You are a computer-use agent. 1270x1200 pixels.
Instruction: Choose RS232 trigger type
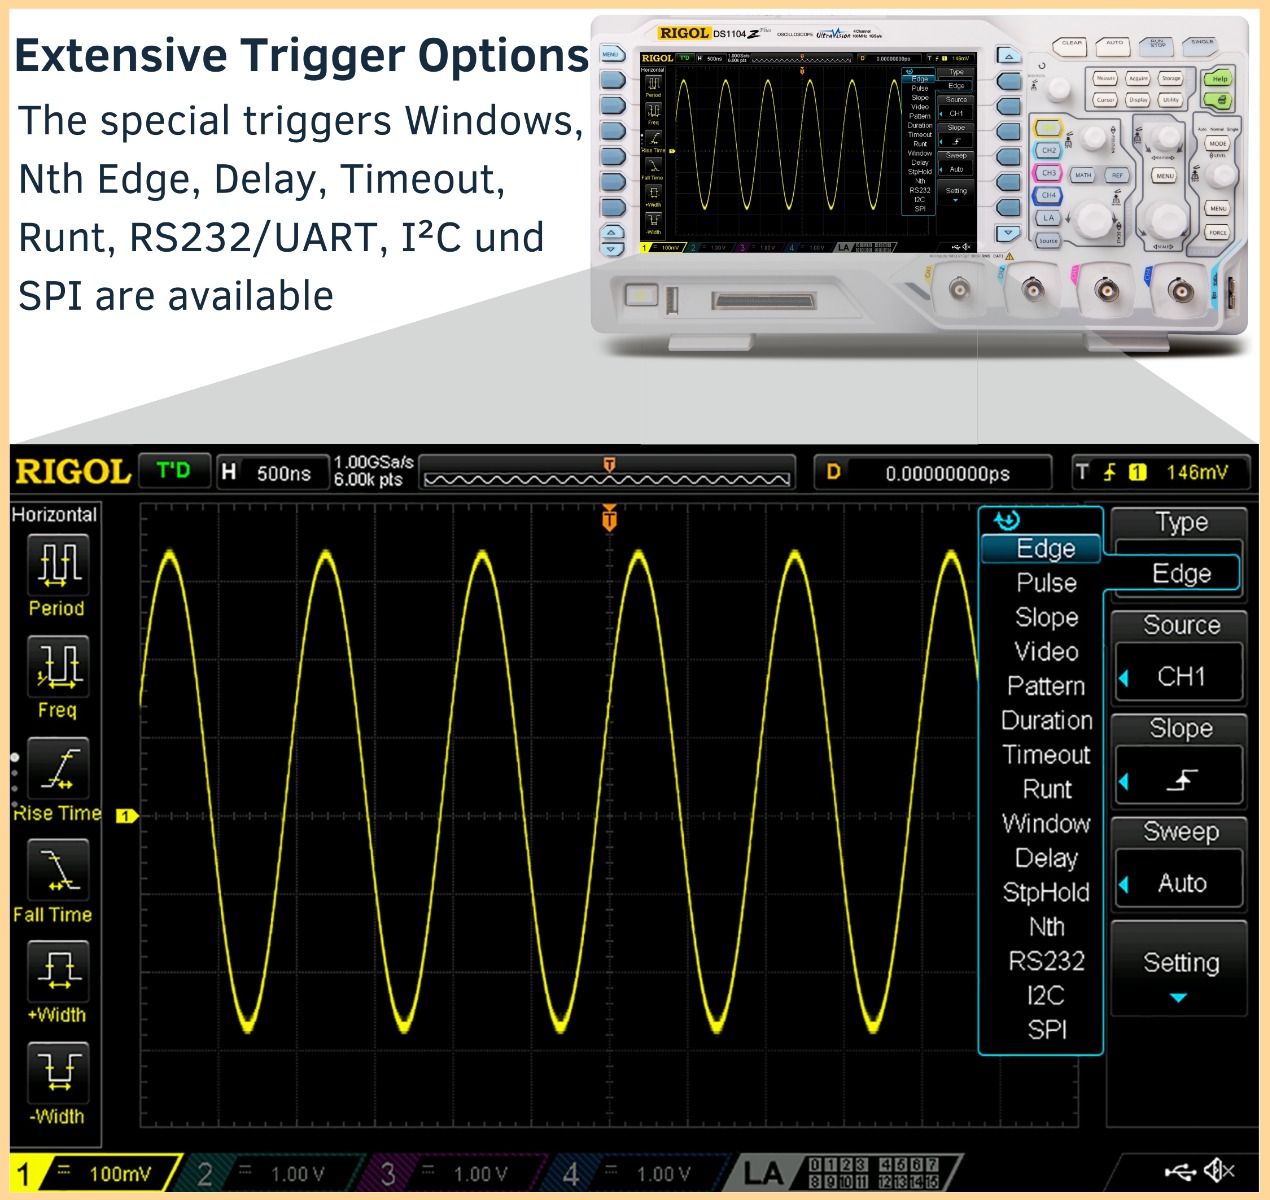(x=1046, y=961)
